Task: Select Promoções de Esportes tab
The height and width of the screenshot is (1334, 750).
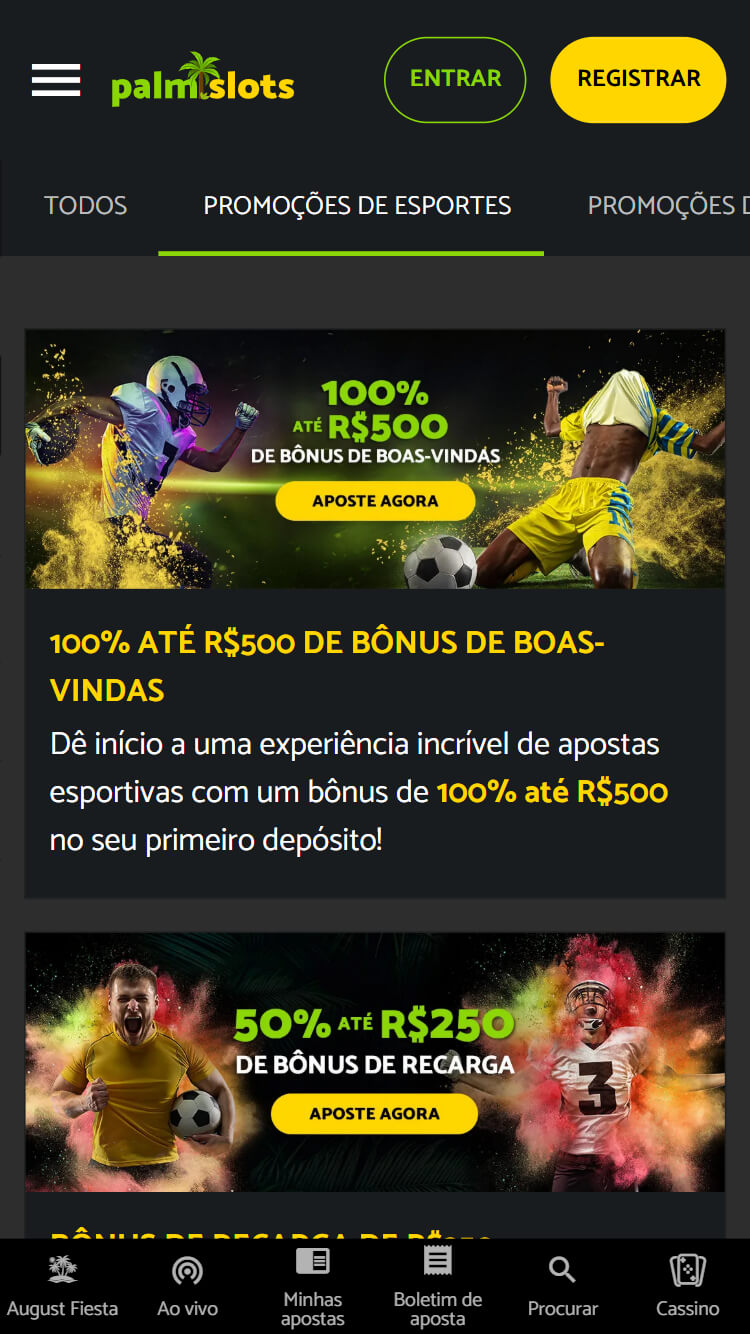Action: point(357,206)
